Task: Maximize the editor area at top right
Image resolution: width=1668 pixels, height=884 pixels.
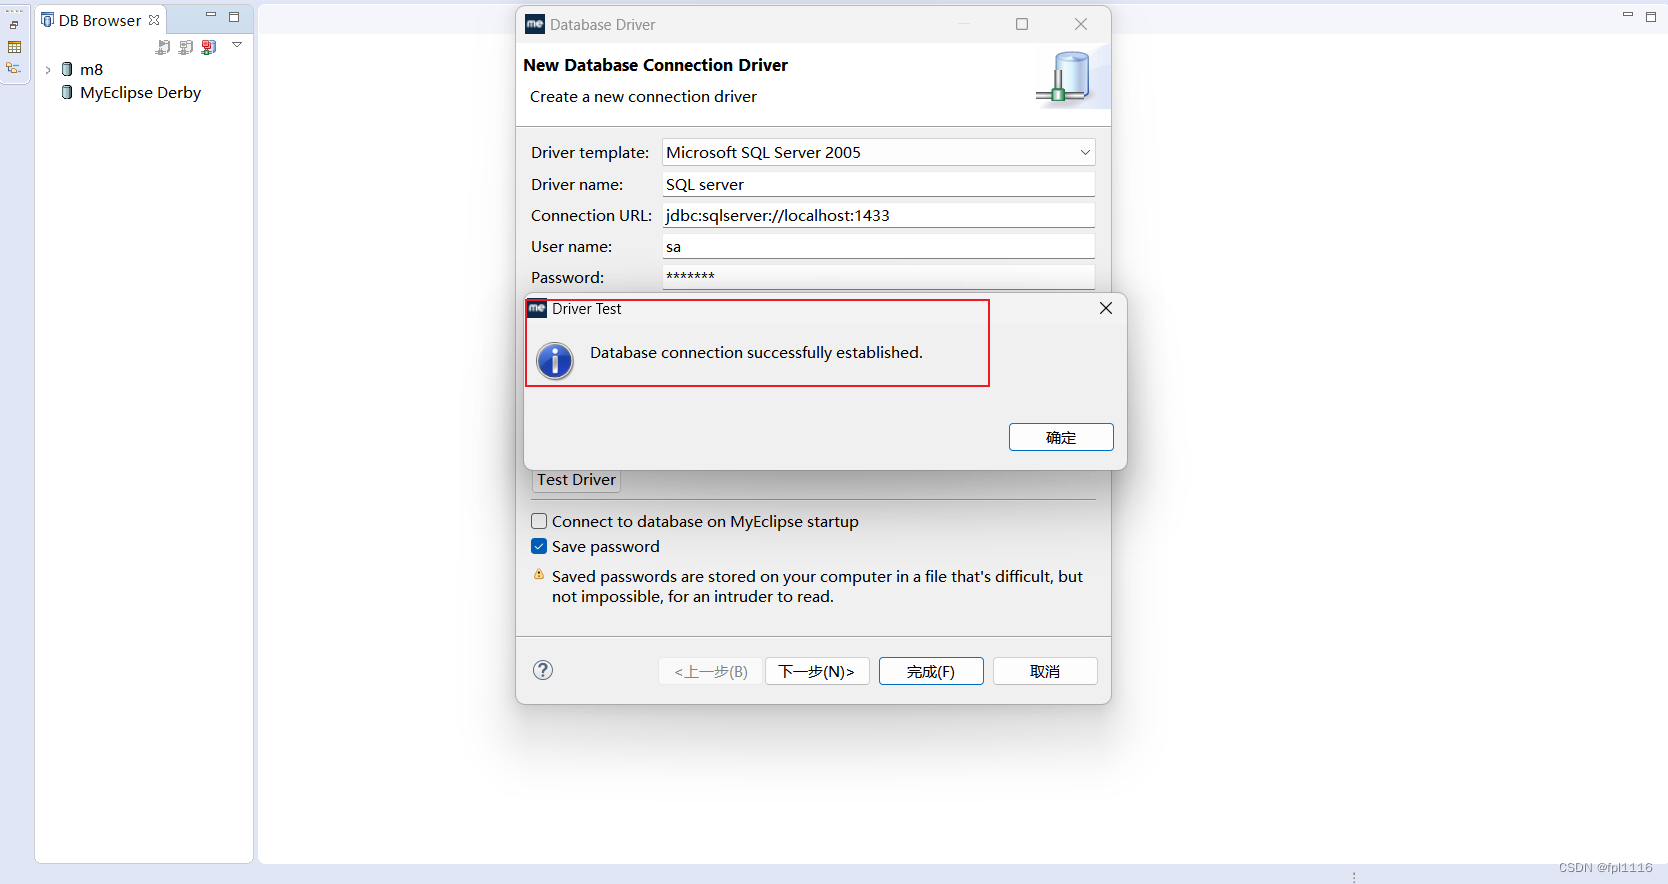Action: 1651,17
